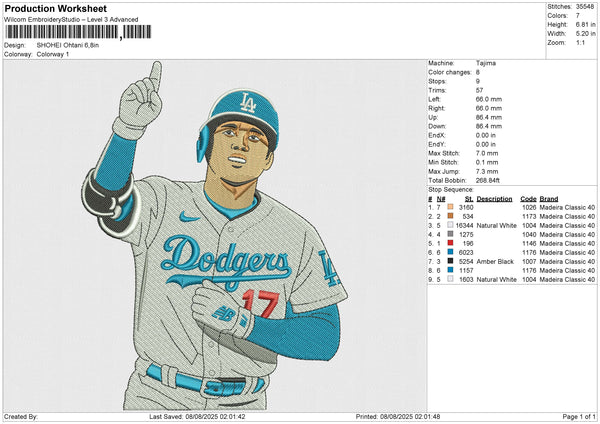The width and height of the screenshot is (600, 424).
Task: Click the Dodgers script on the jersey
Action: pyautogui.click(x=214, y=258)
